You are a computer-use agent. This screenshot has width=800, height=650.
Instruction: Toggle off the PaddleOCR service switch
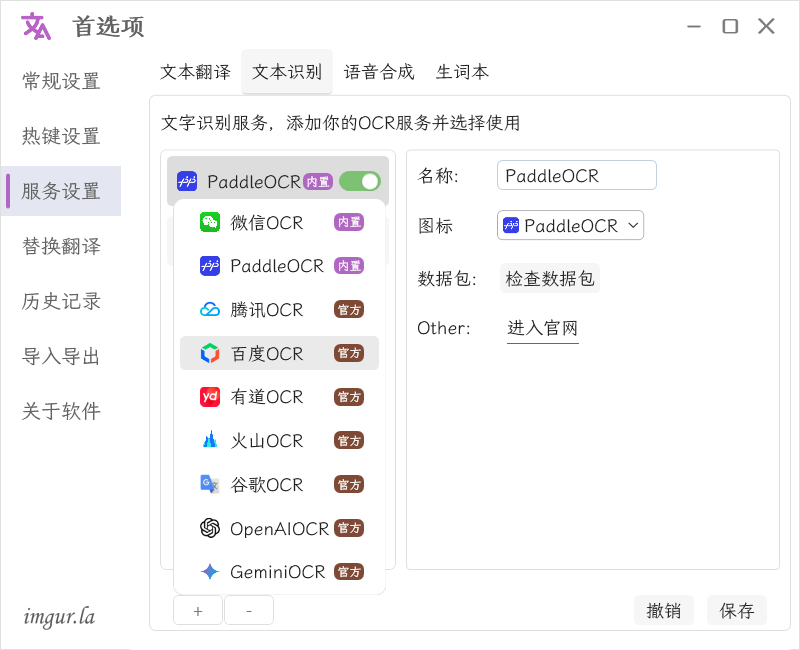click(x=360, y=181)
